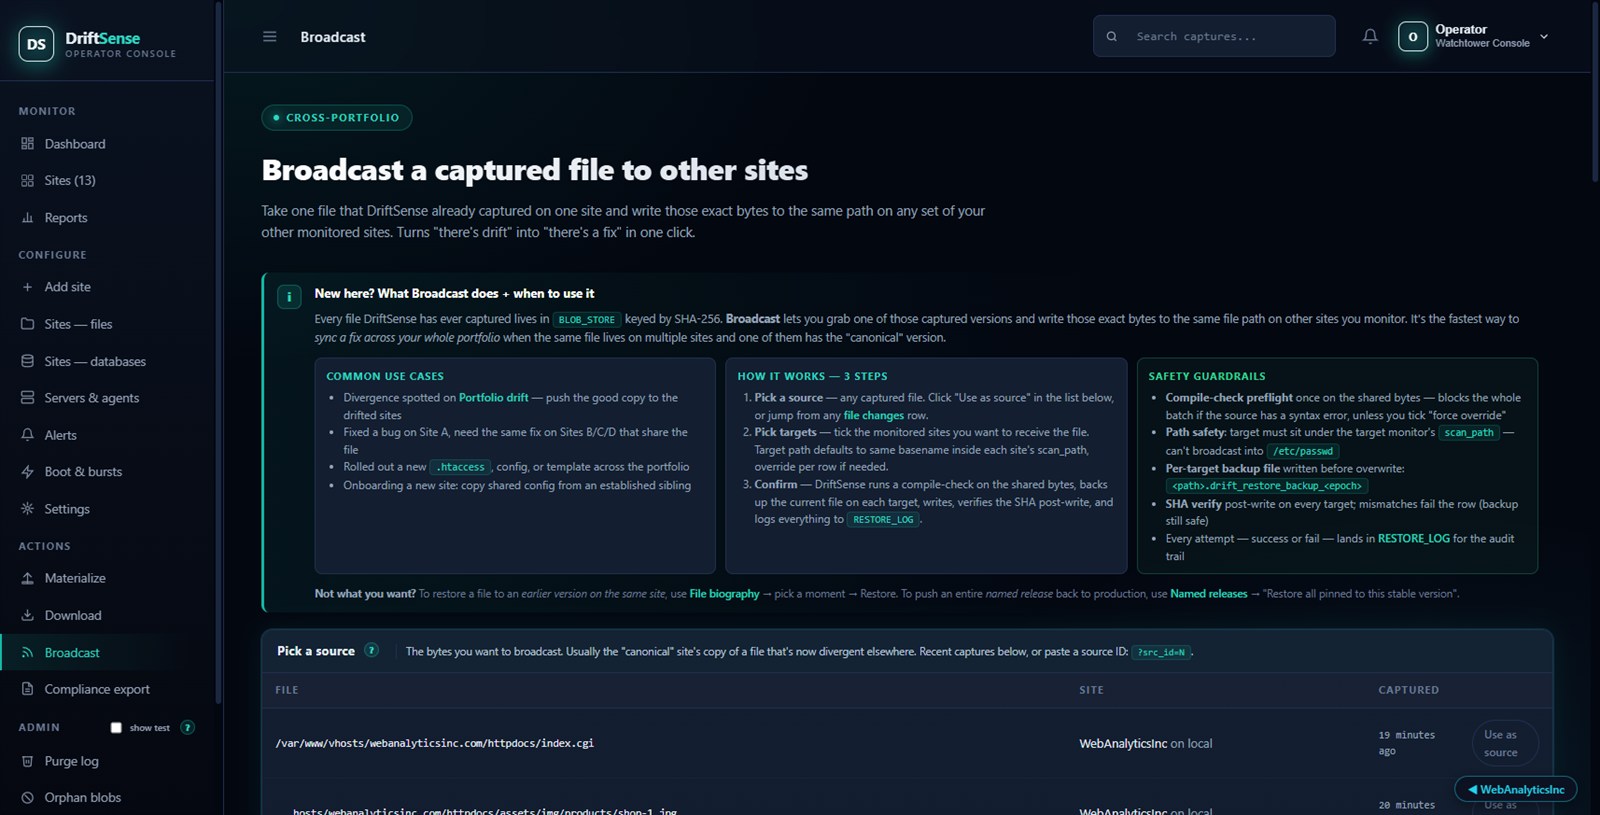The image size is (1600, 815).
Task: Click the Sites (13) grid icon
Action: coord(27,181)
